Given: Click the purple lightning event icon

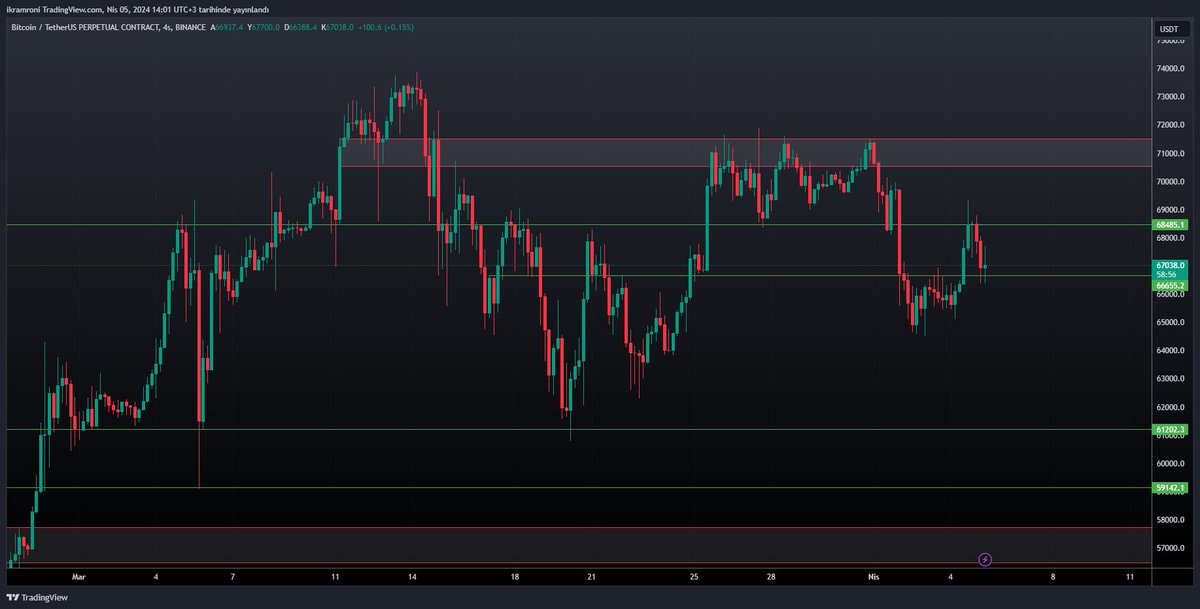Looking at the screenshot, I should tap(985, 559).
